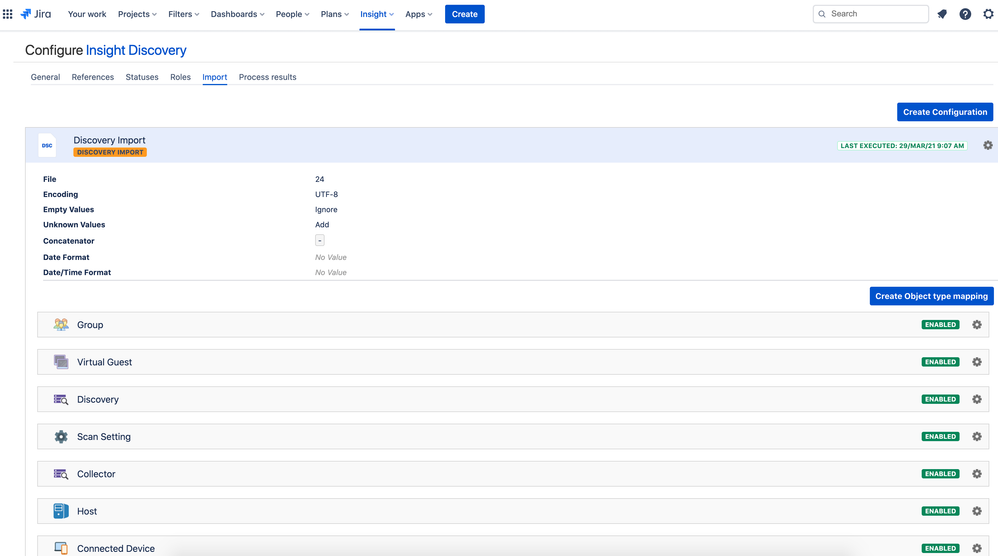Select the Import tab
This screenshot has height=556, width=998.
pyautogui.click(x=214, y=77)
